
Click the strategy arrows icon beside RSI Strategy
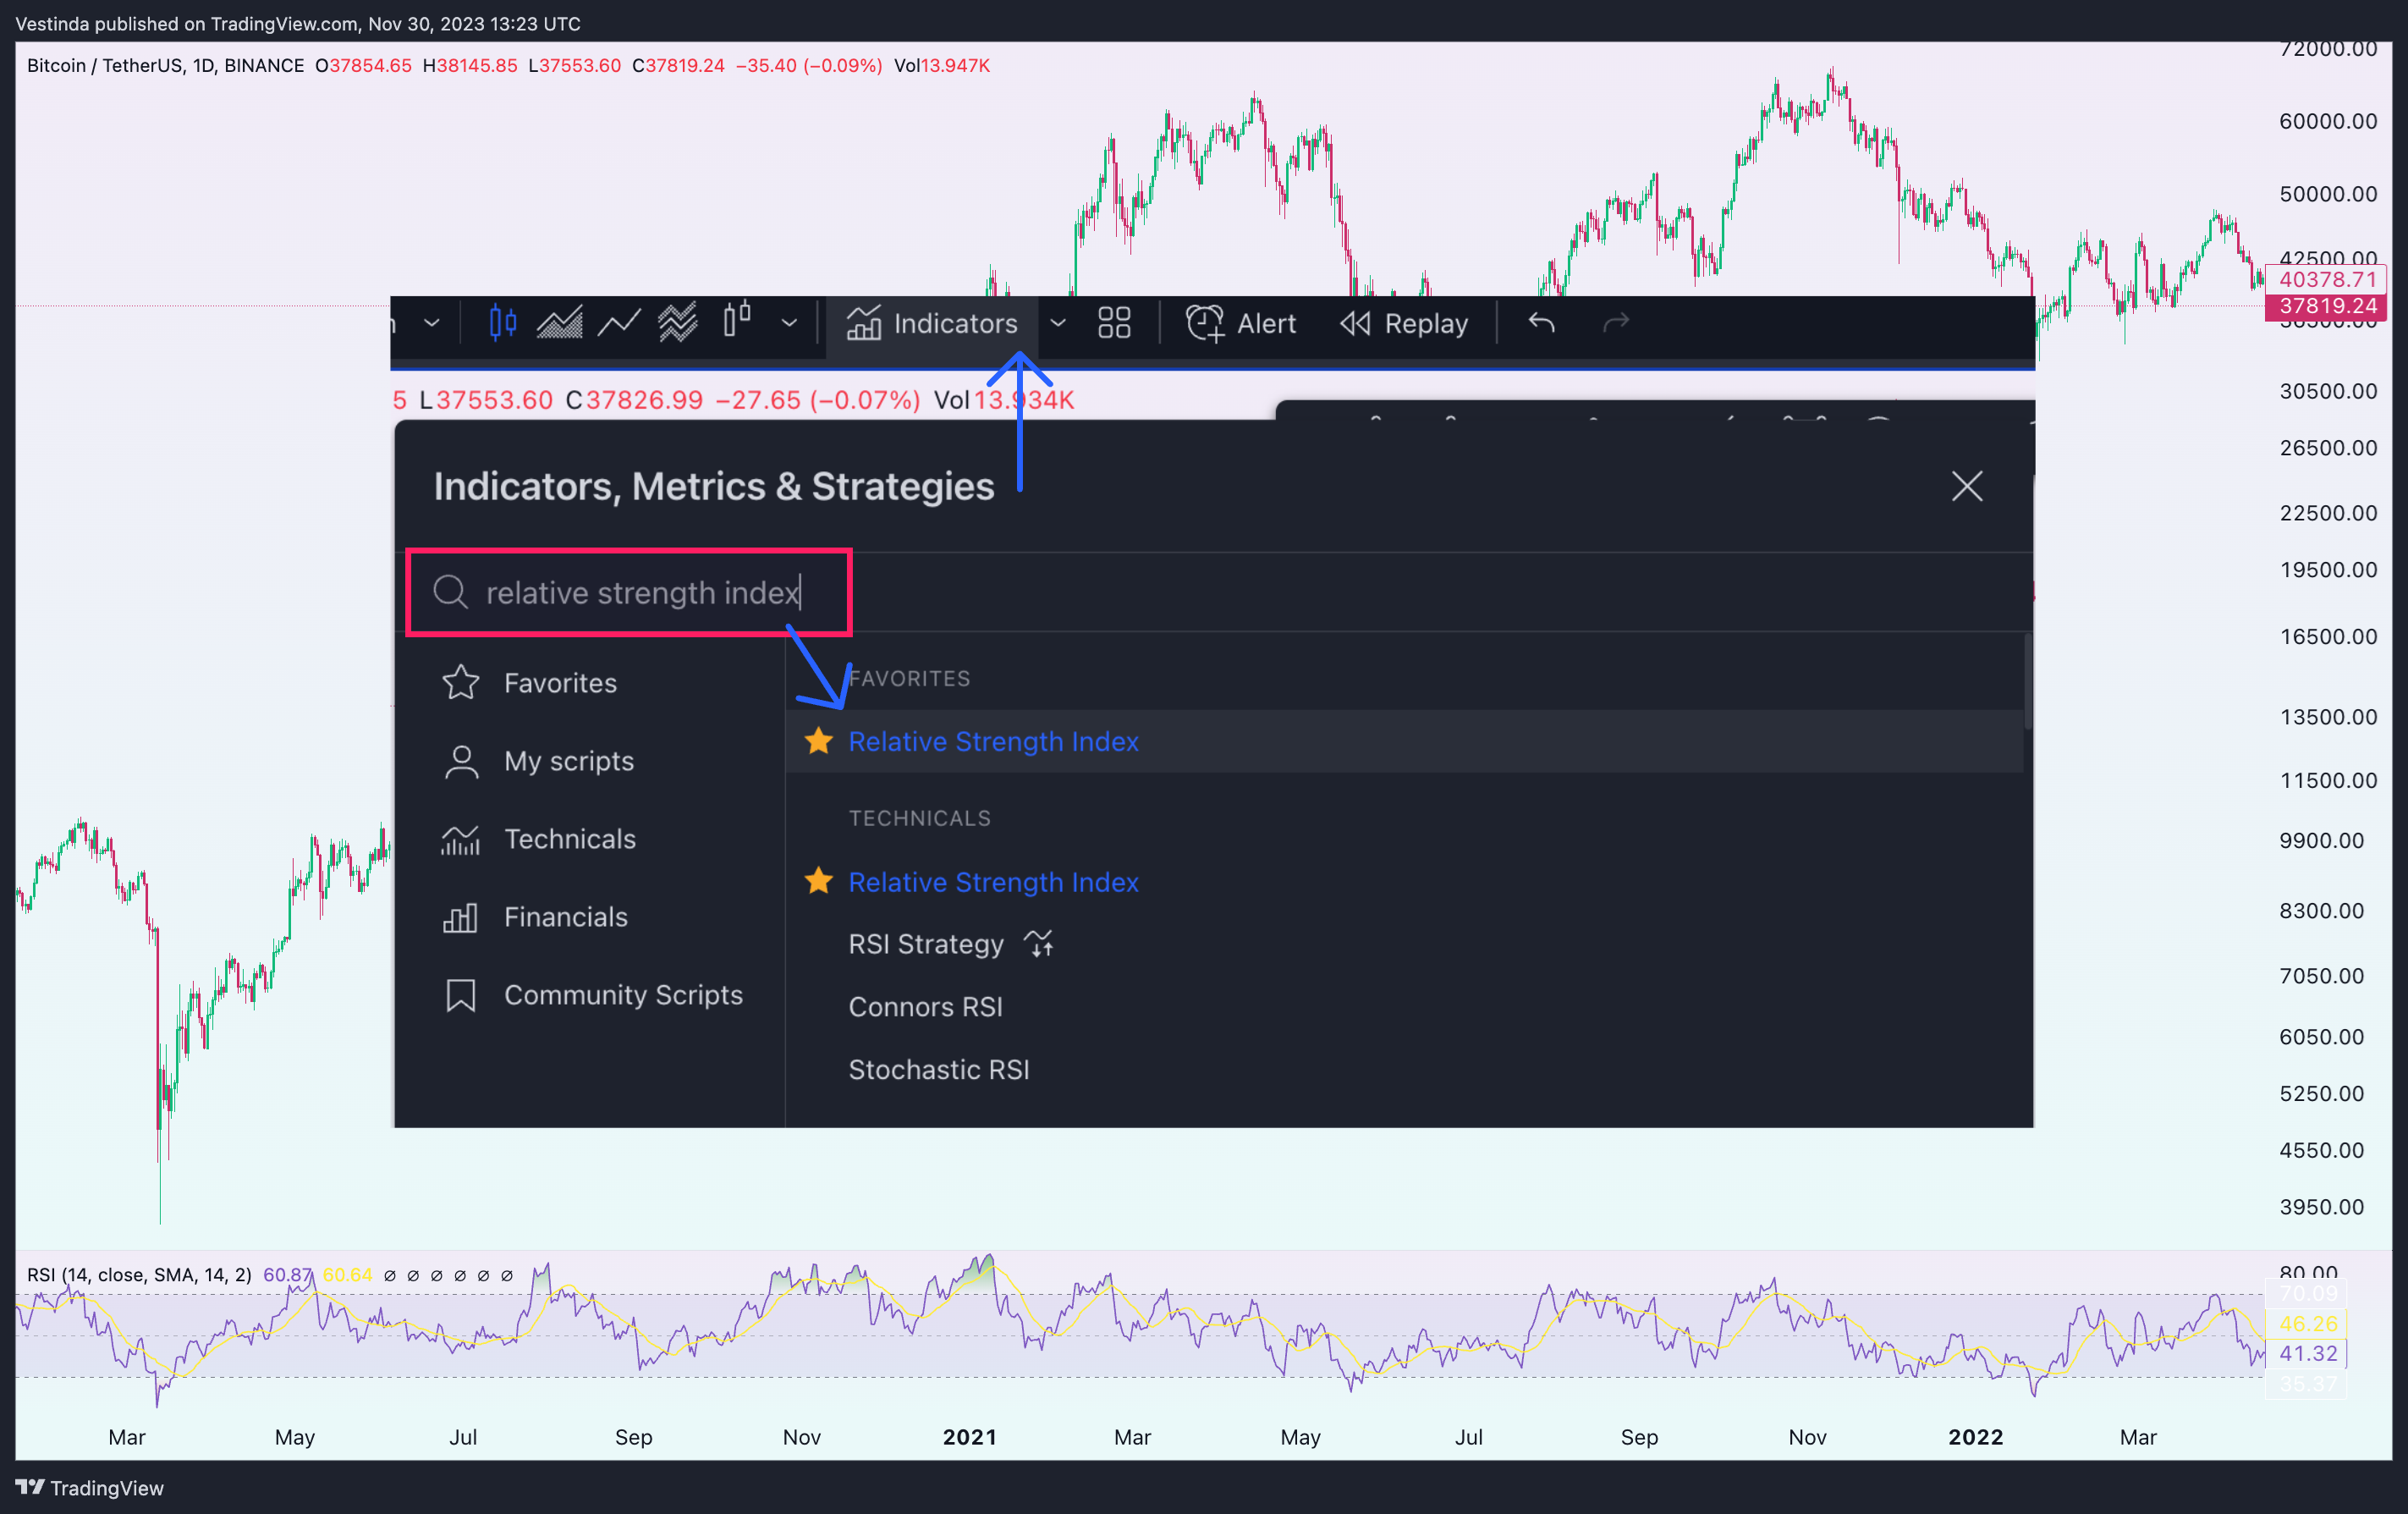pos(1039,943)
